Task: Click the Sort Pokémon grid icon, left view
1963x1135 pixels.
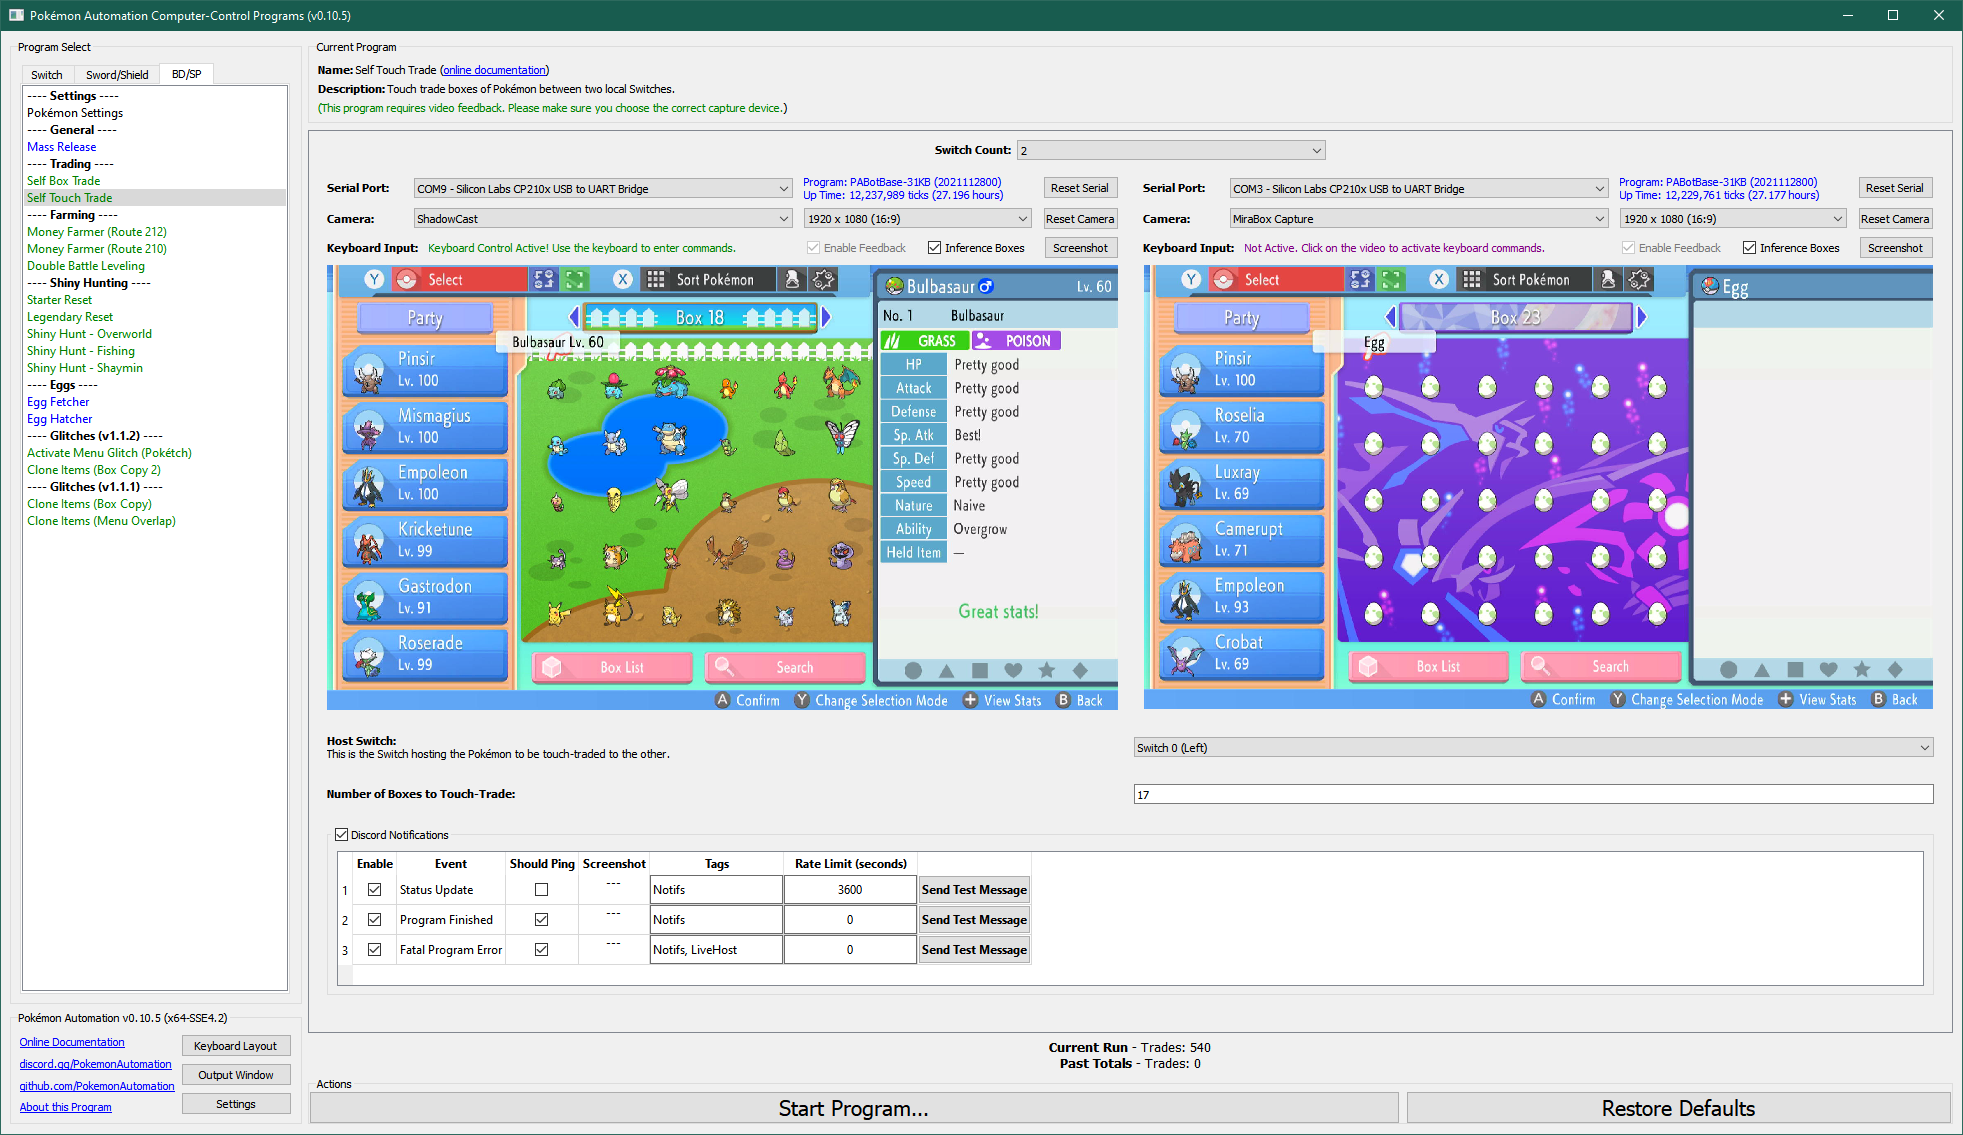Action: pyautogui.click(x=656, y=280)
